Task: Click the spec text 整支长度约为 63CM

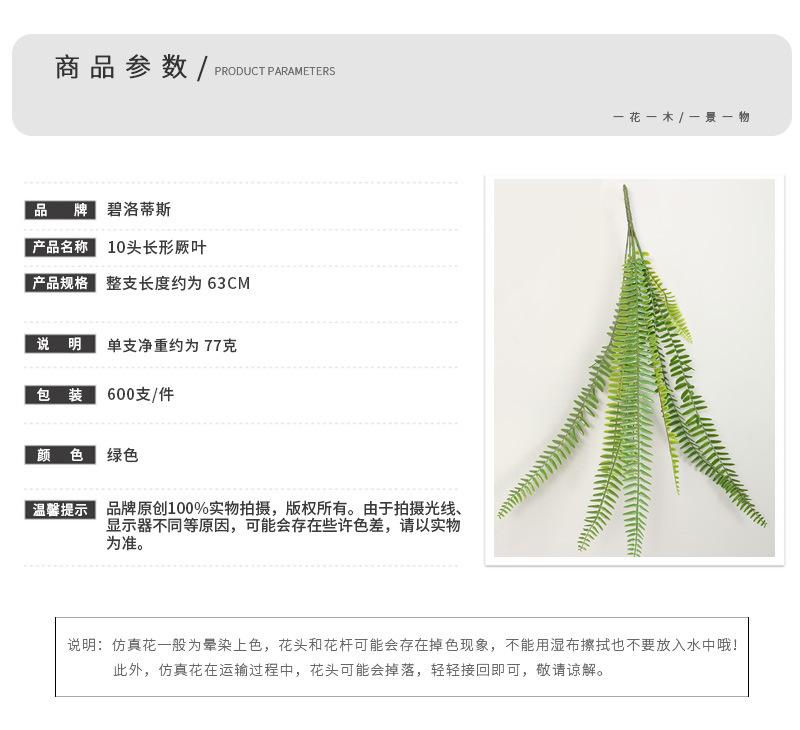Action: (x=178, y=283)
